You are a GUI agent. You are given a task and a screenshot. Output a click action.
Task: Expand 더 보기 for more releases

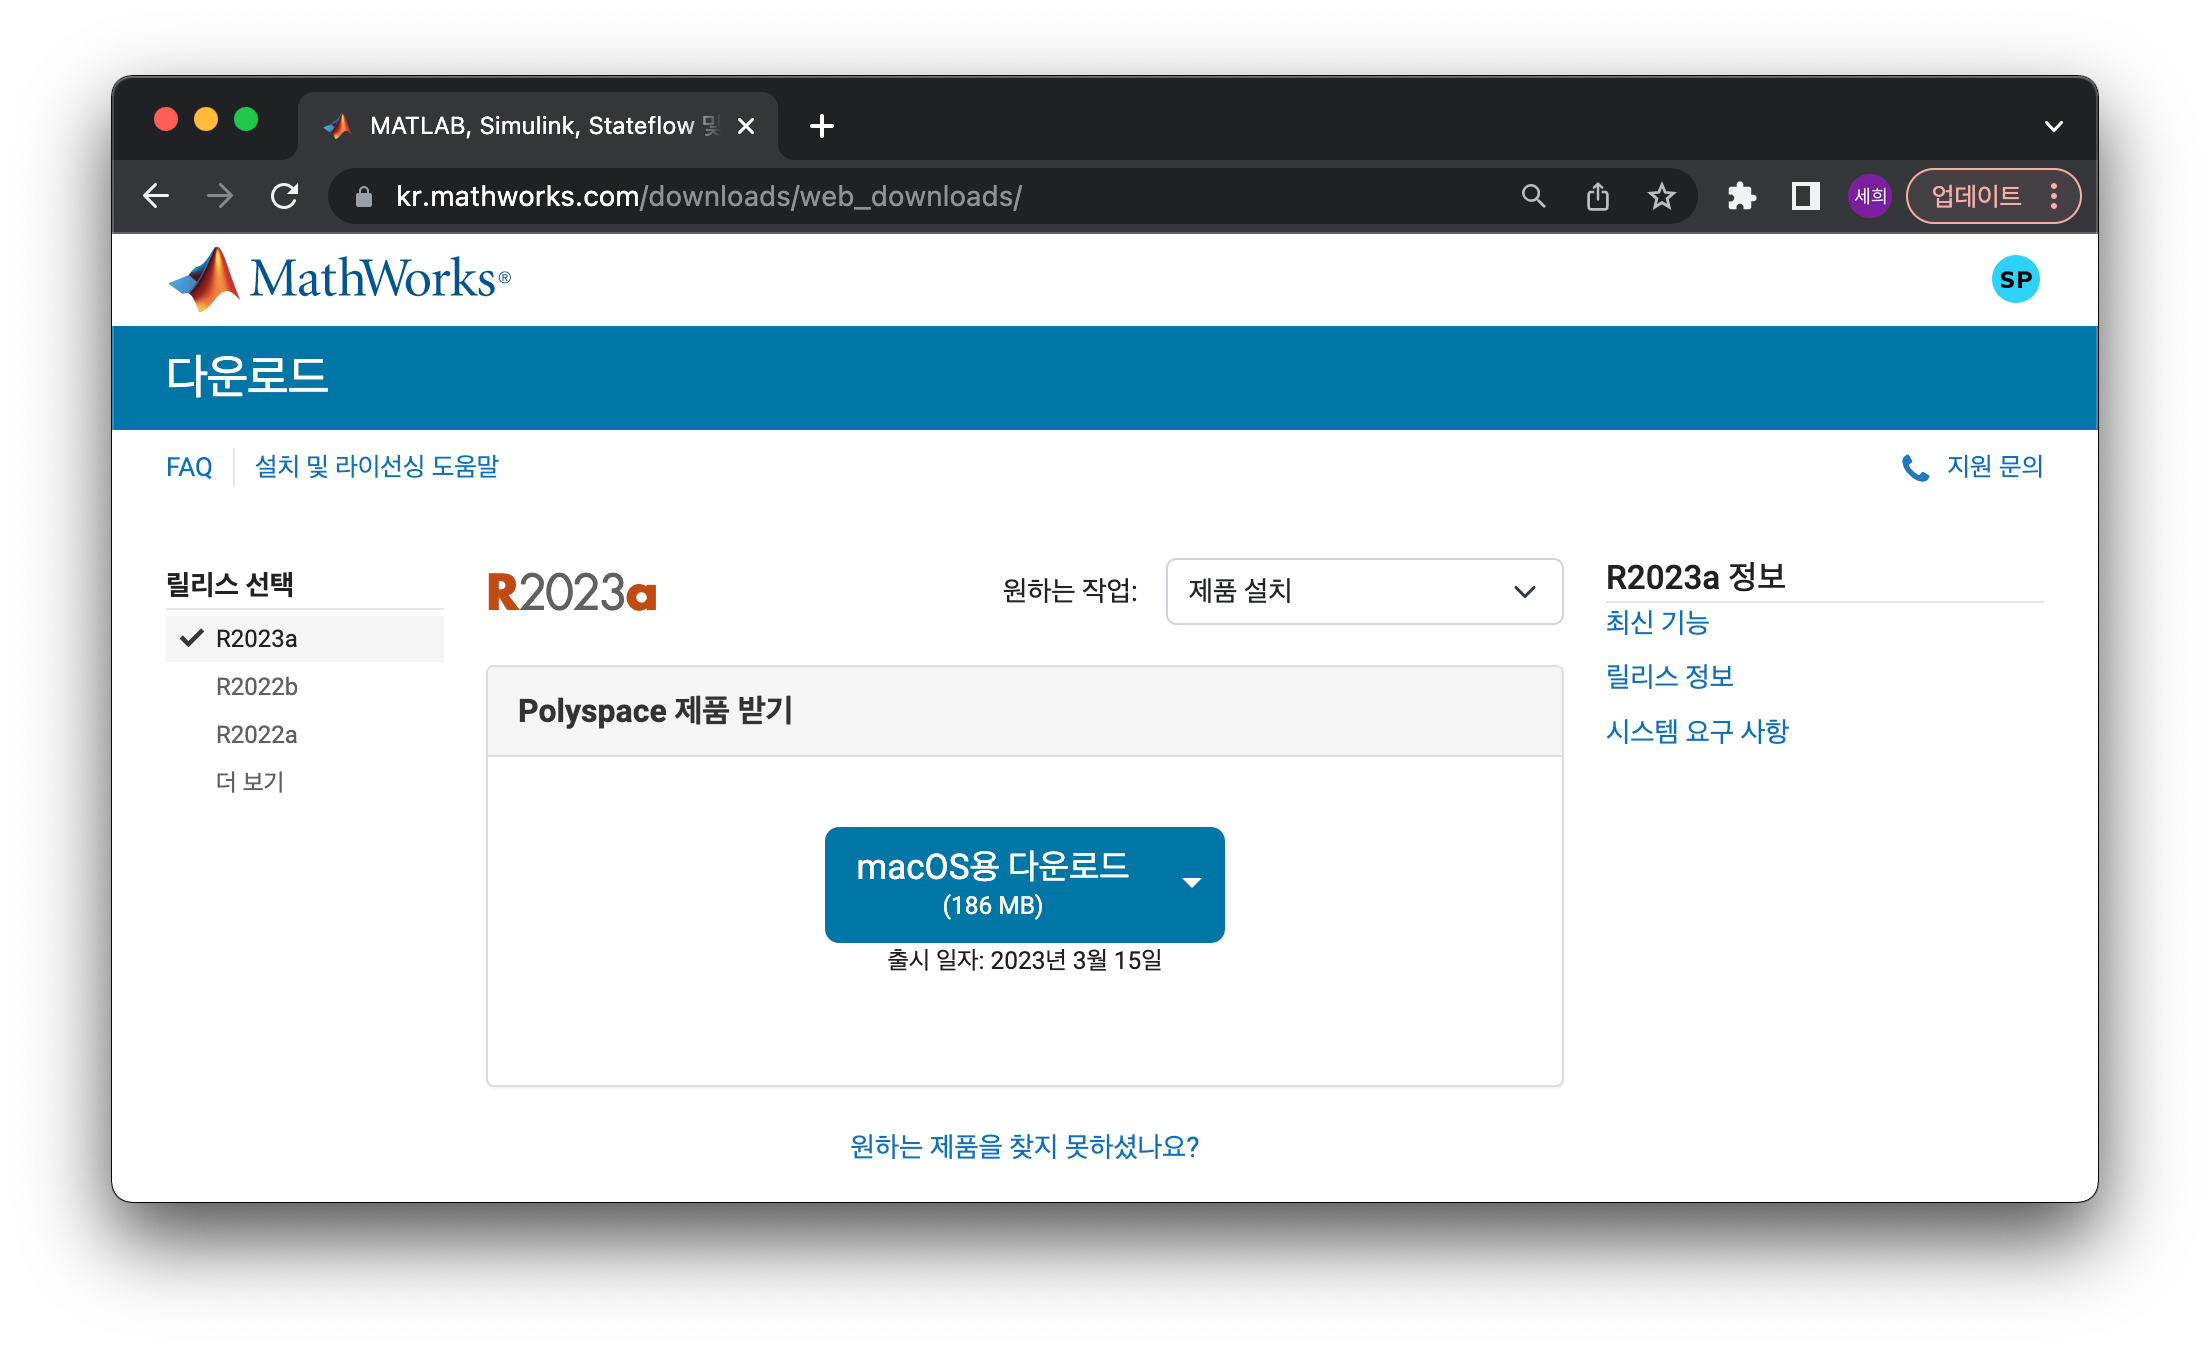(x=250, y=782)
